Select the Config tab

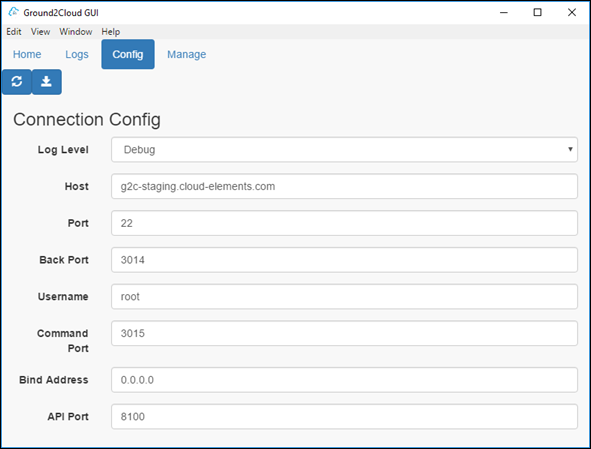(x=128, y=54)
